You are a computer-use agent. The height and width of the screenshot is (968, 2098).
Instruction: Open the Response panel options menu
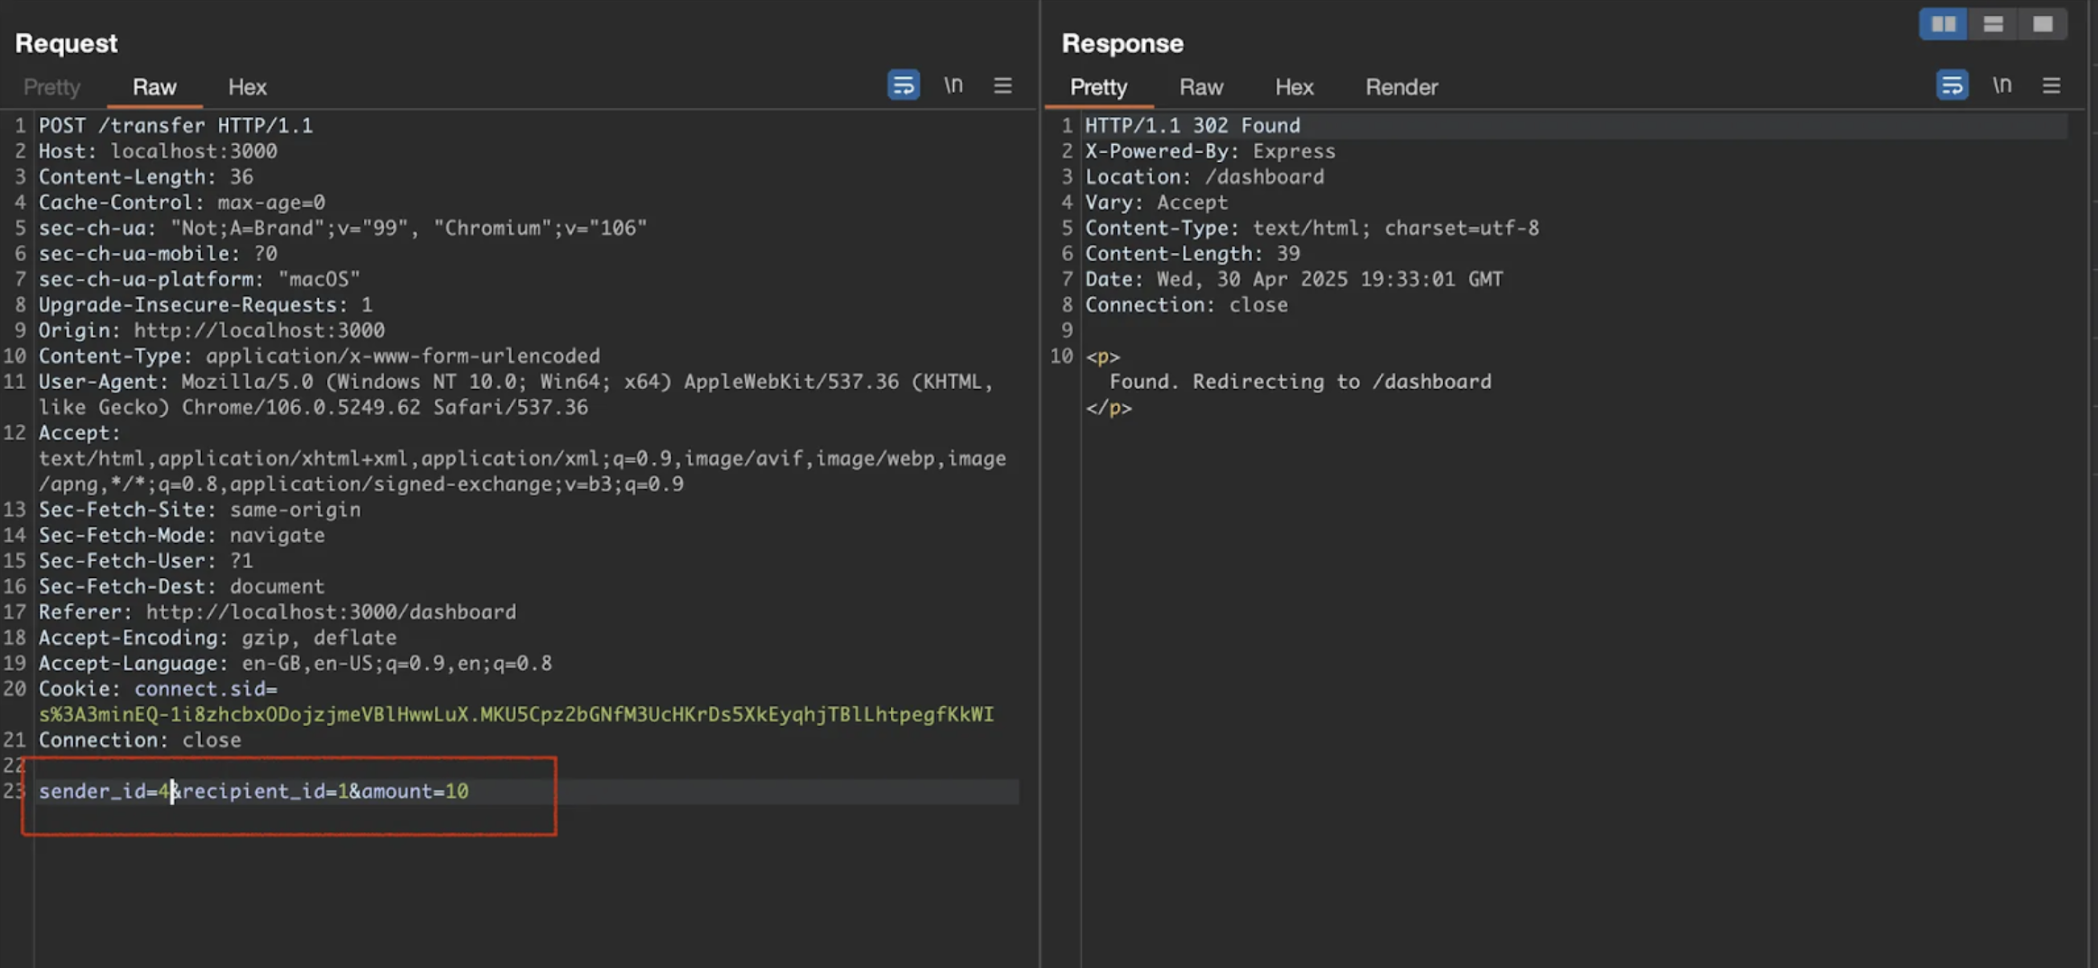point(2051,86)
